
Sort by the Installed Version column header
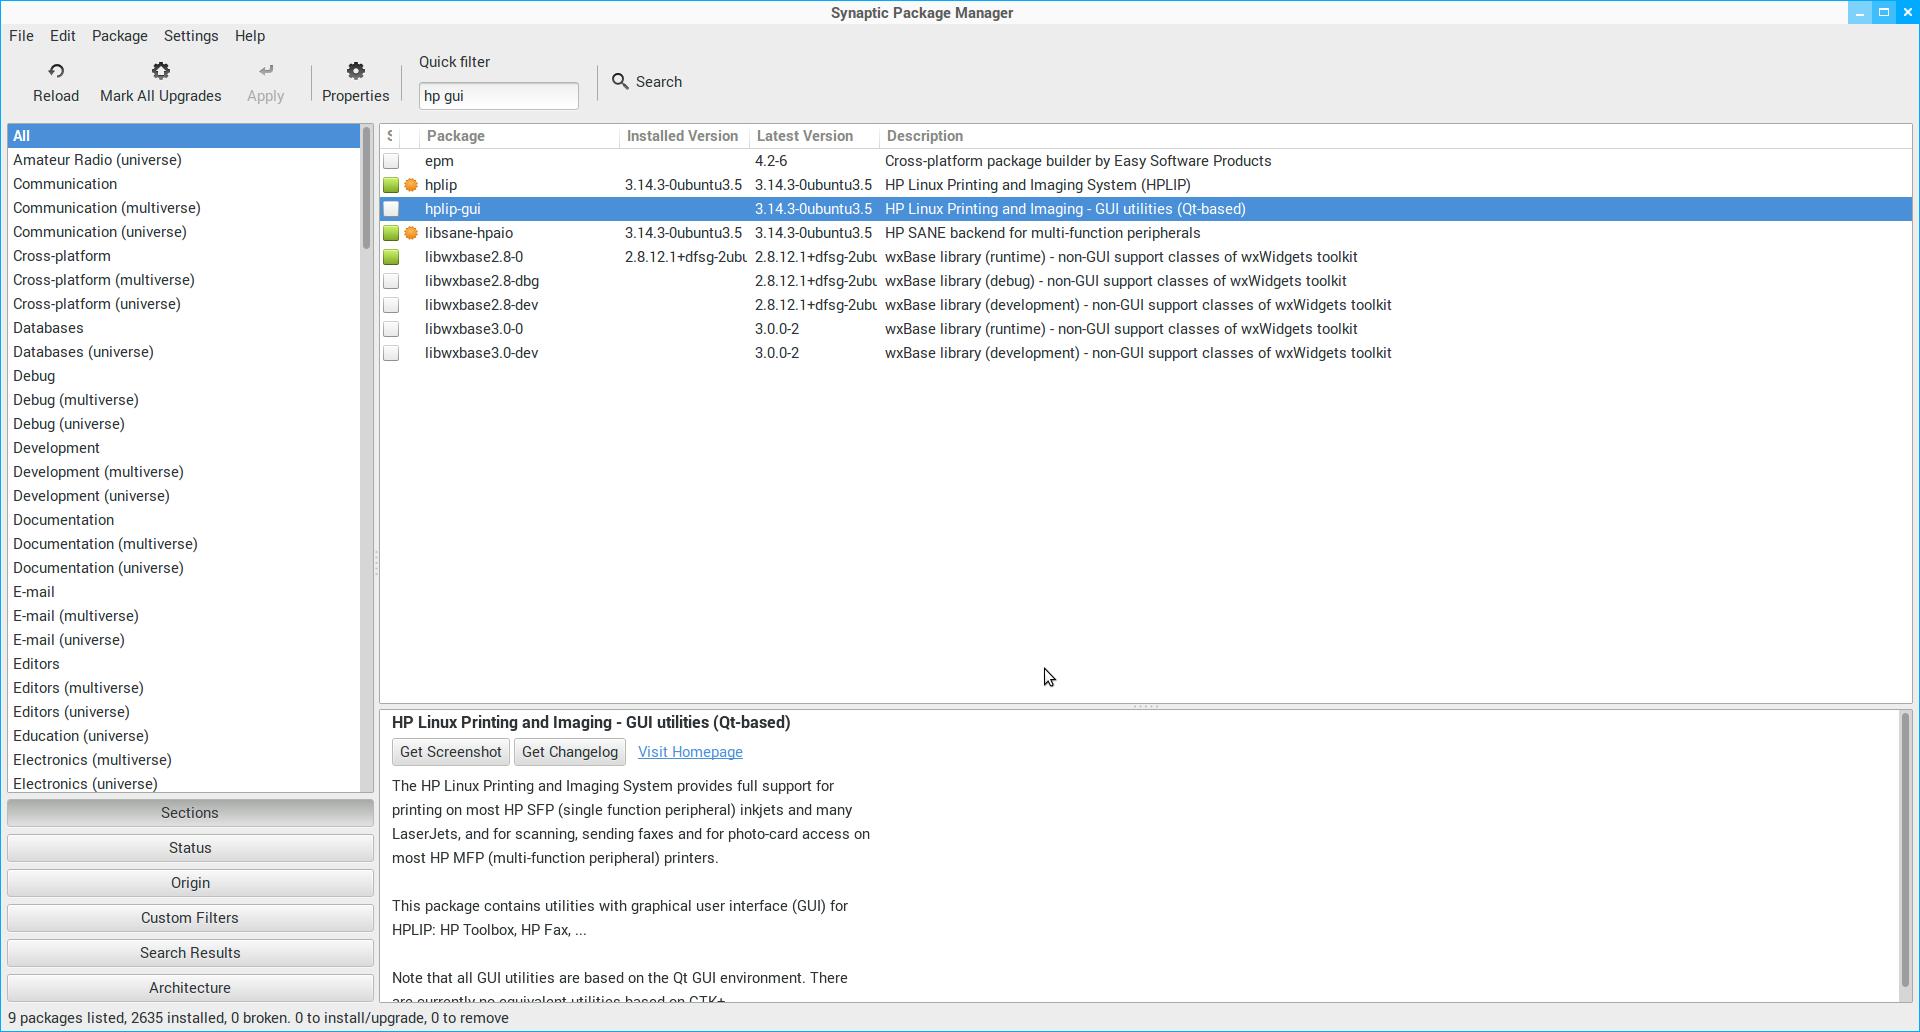coord(683,136)
